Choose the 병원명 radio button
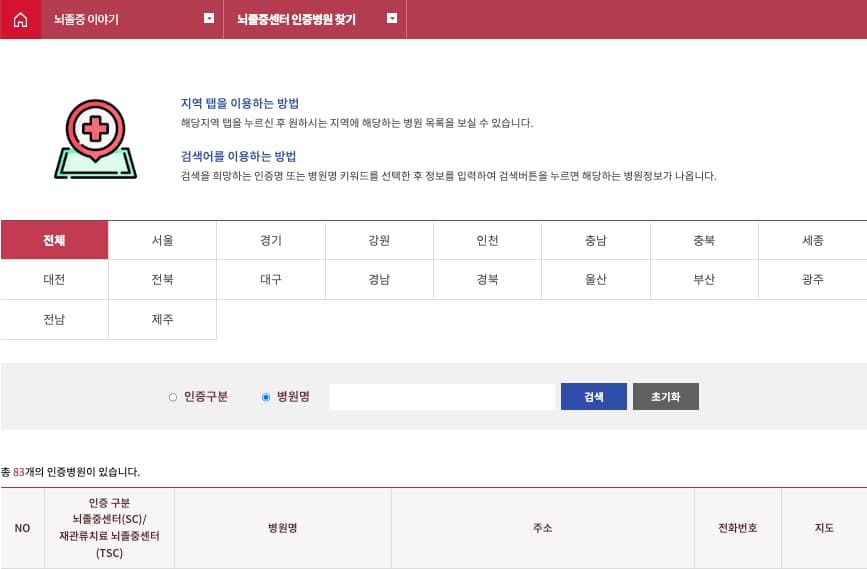Viewport: 867px width, 569px height. coord(266,397)
